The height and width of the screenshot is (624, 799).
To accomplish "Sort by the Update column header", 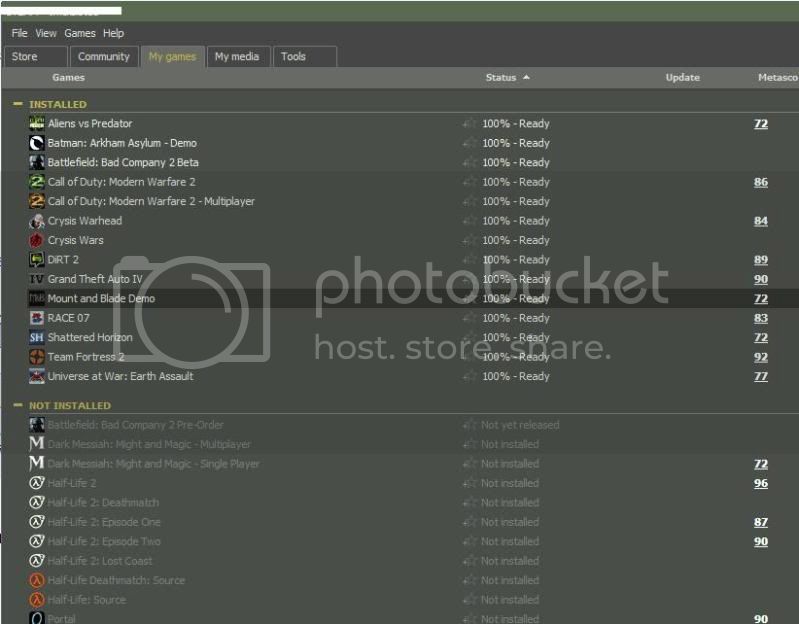I will pos(682,77).
